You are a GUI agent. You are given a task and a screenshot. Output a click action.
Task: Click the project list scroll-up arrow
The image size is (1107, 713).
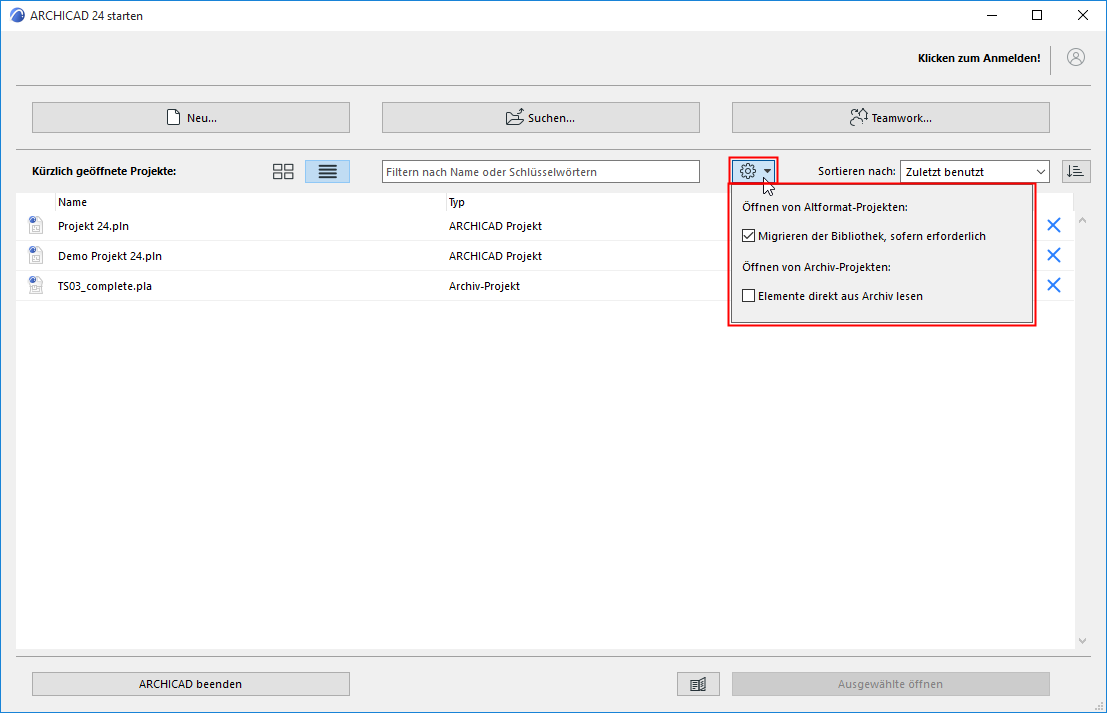coord(1082,220)
